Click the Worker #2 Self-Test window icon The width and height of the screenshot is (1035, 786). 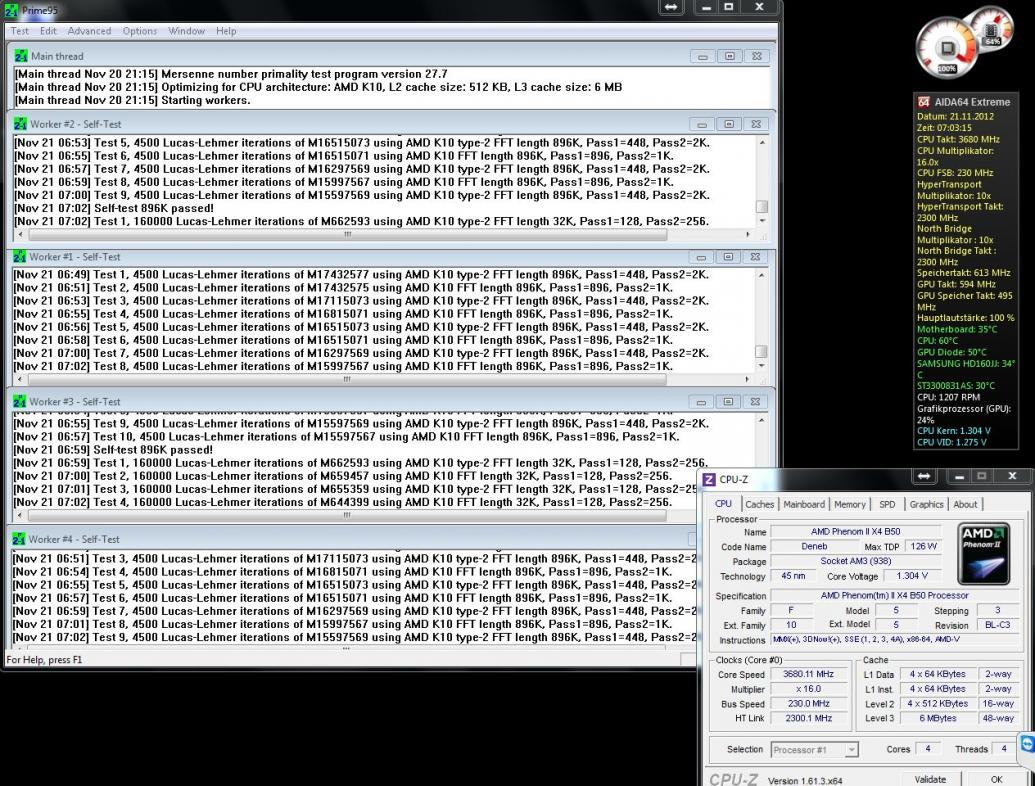20,124
